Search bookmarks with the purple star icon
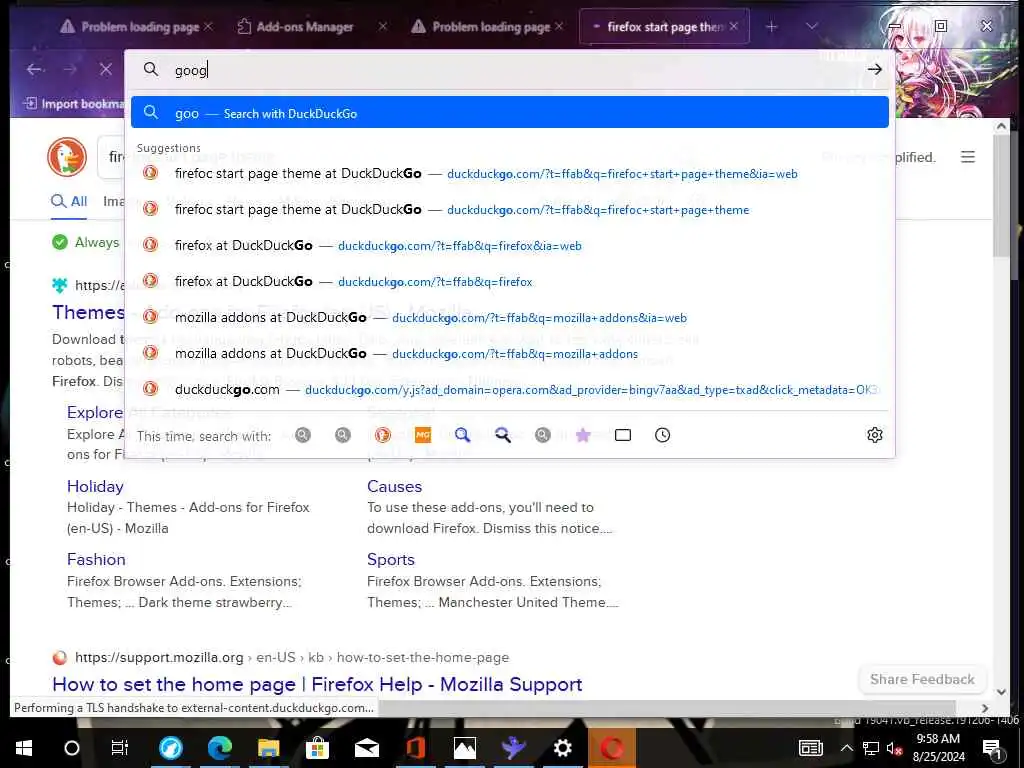1024x768 pixels. 583,435
